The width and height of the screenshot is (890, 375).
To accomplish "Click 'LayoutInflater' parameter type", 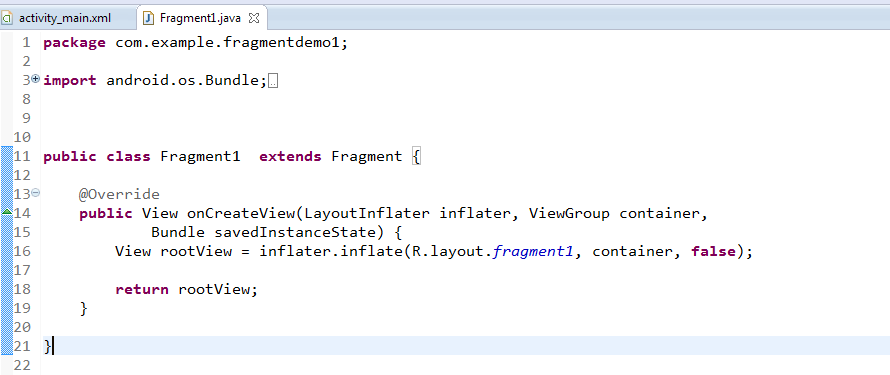I will tap(367, 214).
